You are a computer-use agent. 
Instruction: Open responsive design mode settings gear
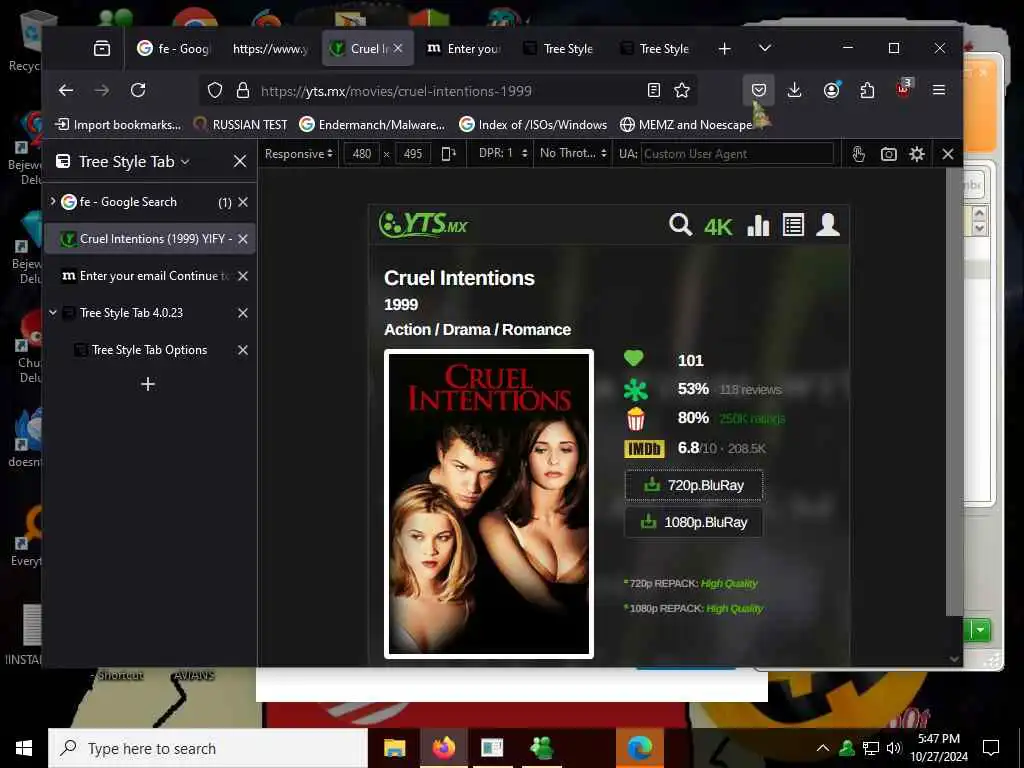click(917, 154)
